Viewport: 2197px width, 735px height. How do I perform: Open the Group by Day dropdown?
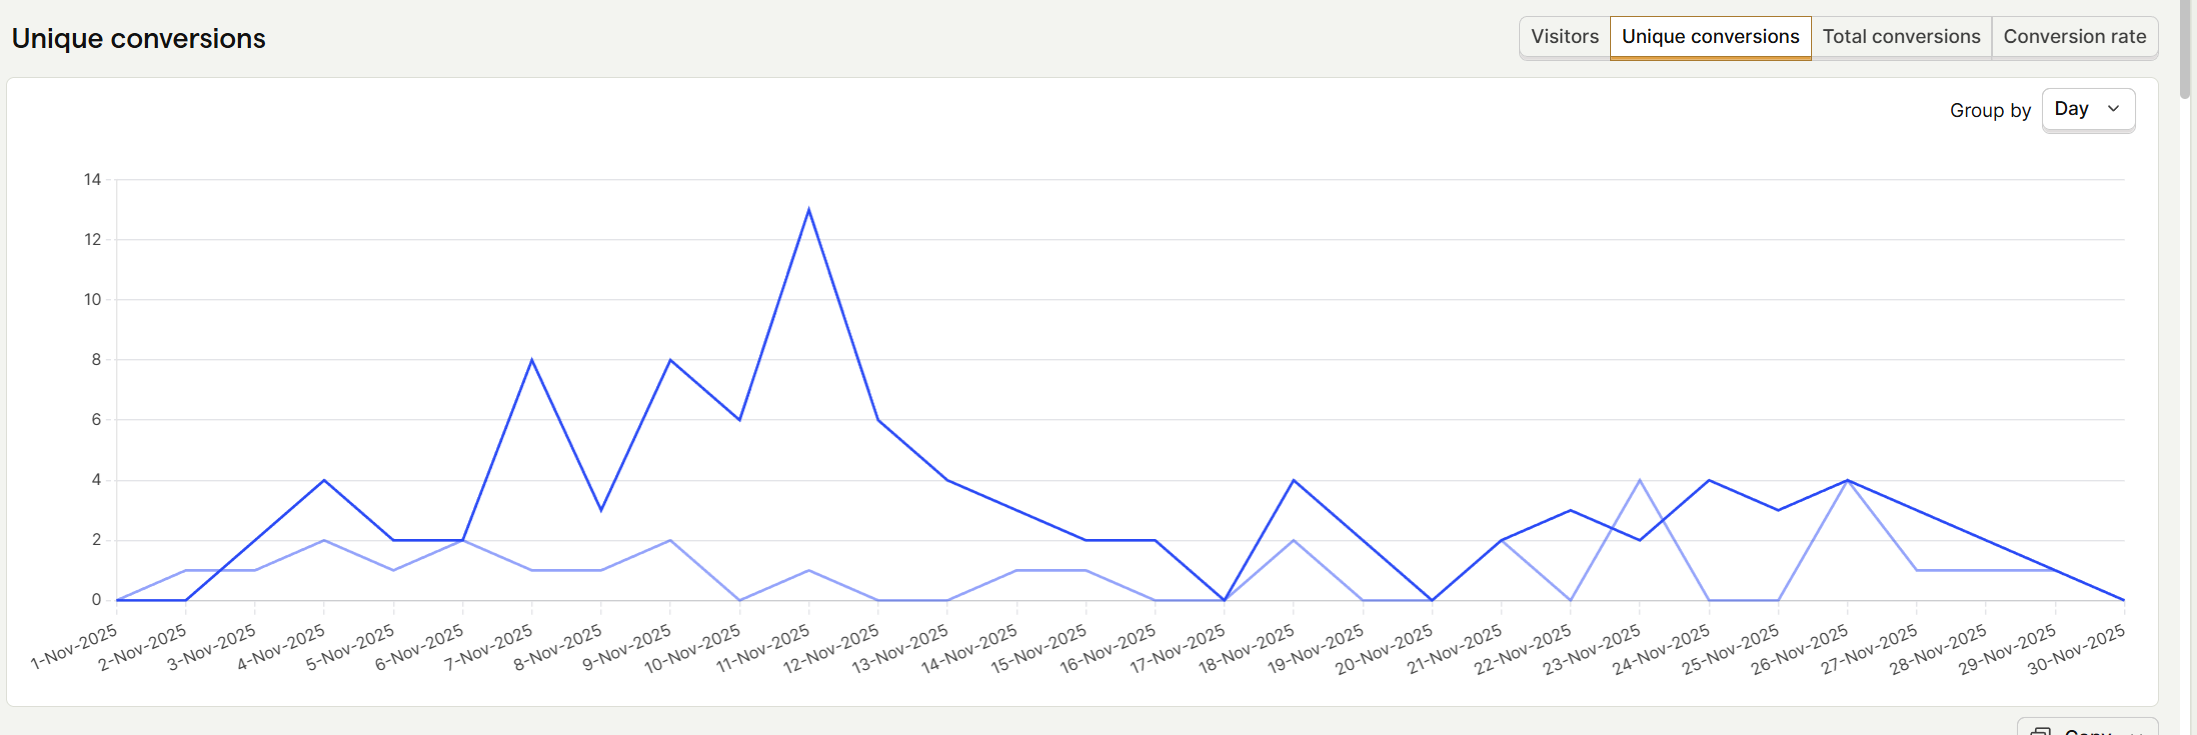click(2087, 109)
